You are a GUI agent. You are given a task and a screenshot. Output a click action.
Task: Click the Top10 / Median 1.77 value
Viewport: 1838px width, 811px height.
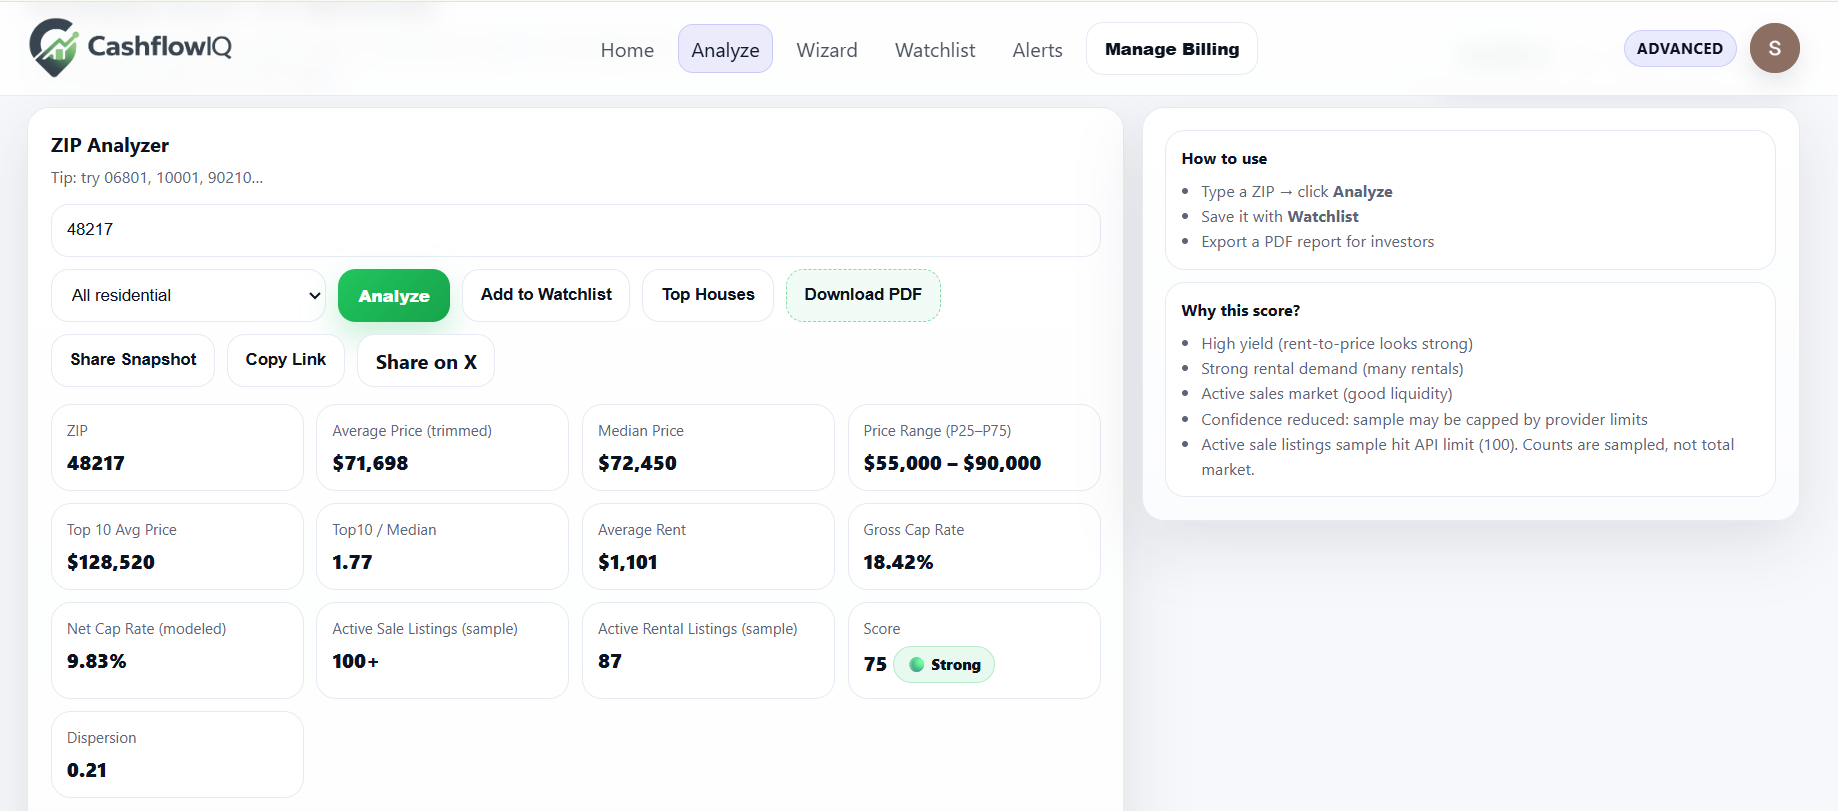[352, 562]
